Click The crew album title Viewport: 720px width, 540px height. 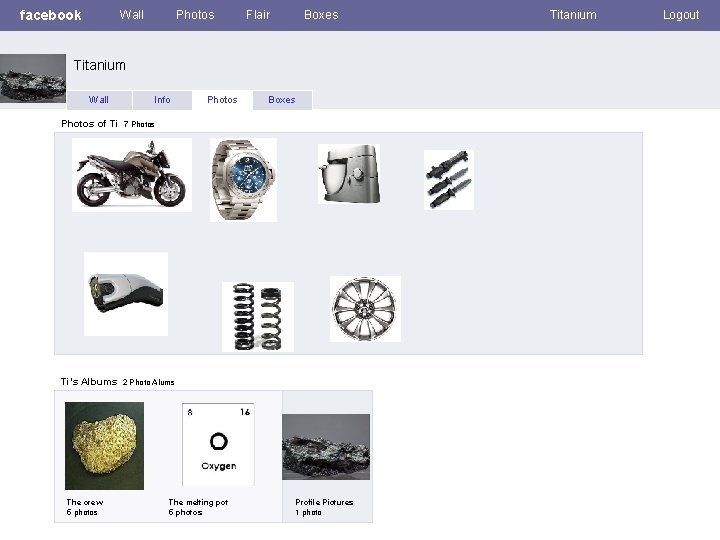[85, 502]
